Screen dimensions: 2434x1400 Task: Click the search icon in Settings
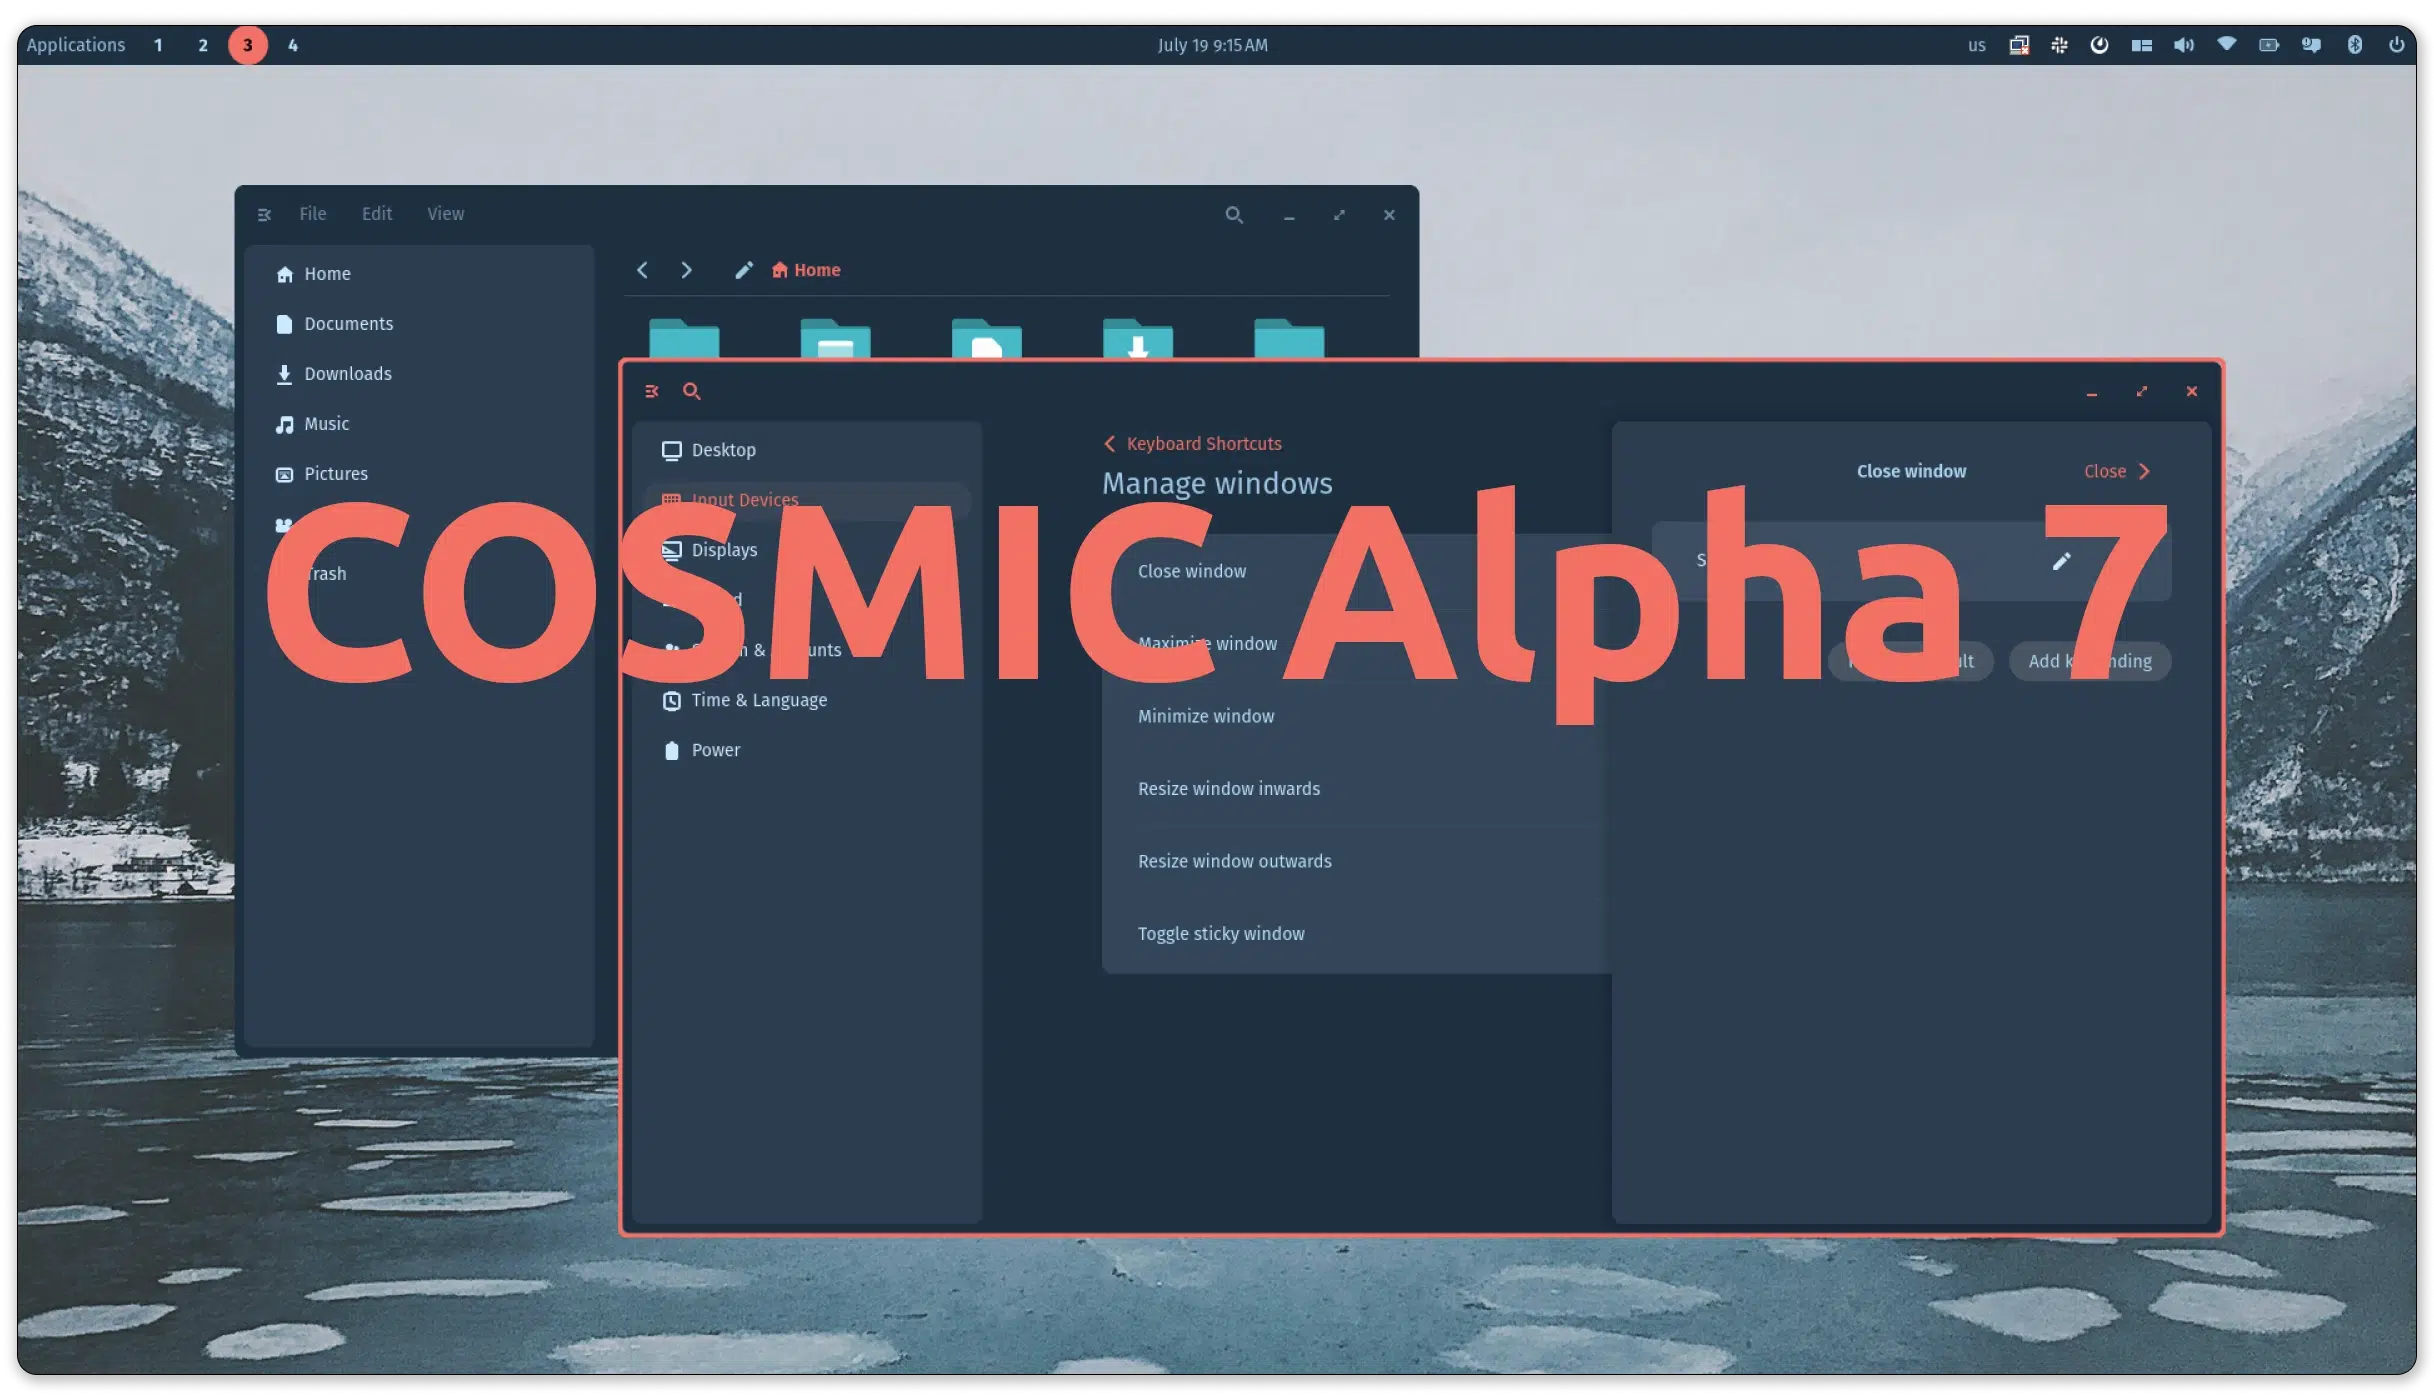691,391
